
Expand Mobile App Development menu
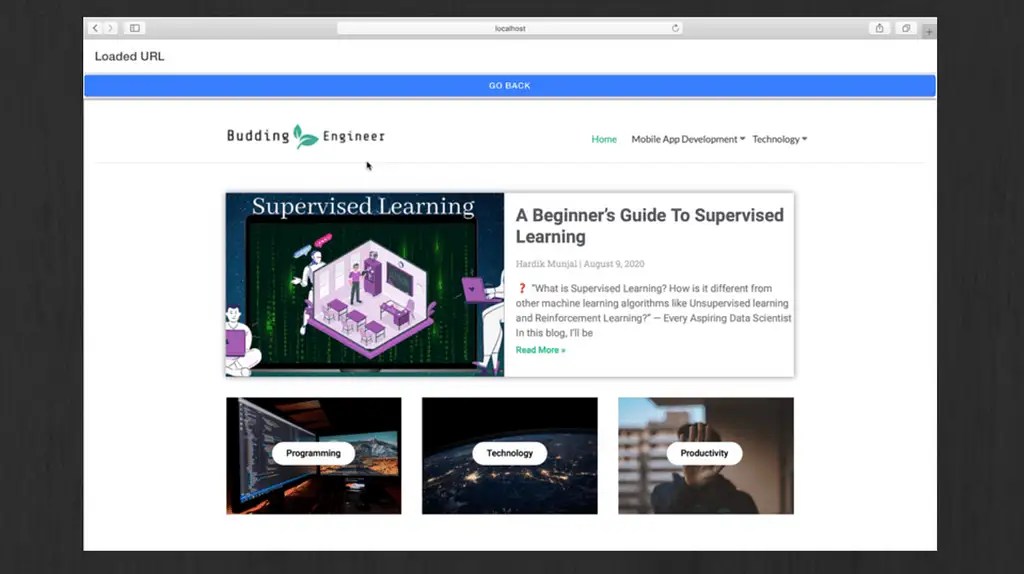[x=688, y=139]
